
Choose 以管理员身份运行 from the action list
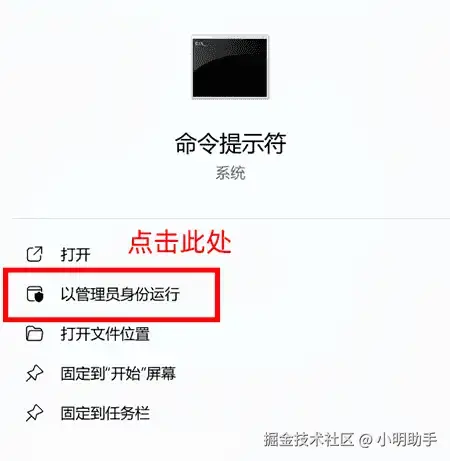[x=120, y=294]
